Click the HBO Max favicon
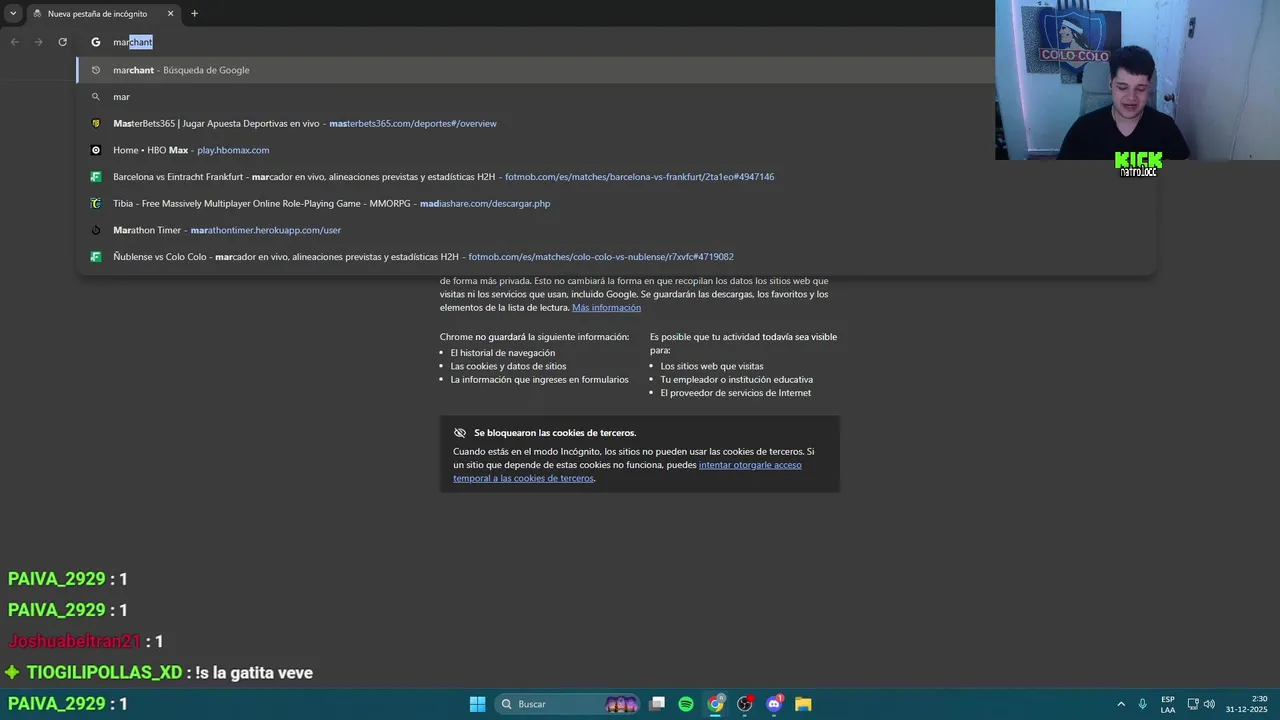This screenshot has width=1280, height=720. pos(96,150)
